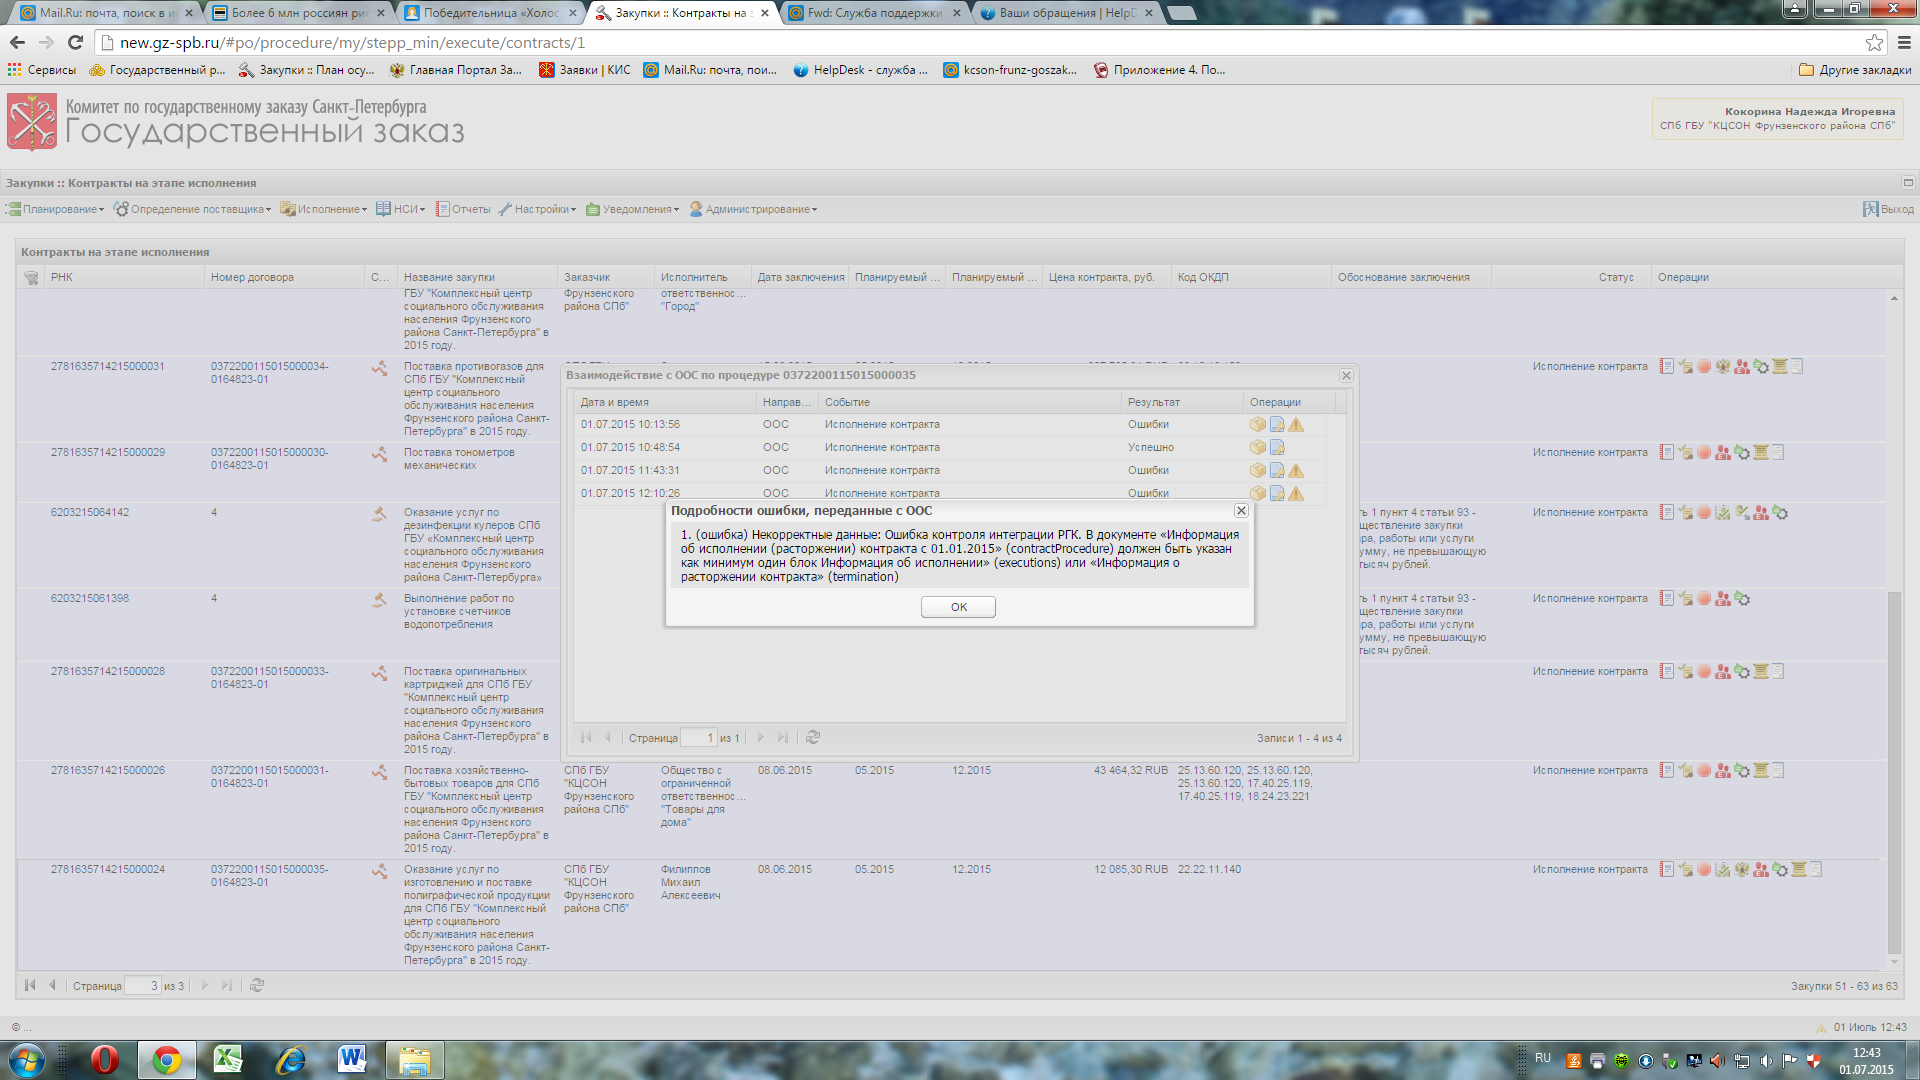1920x1080 pixels.
Task: Click the contracts list vertical scrollbar
Action: [1894, 770]
